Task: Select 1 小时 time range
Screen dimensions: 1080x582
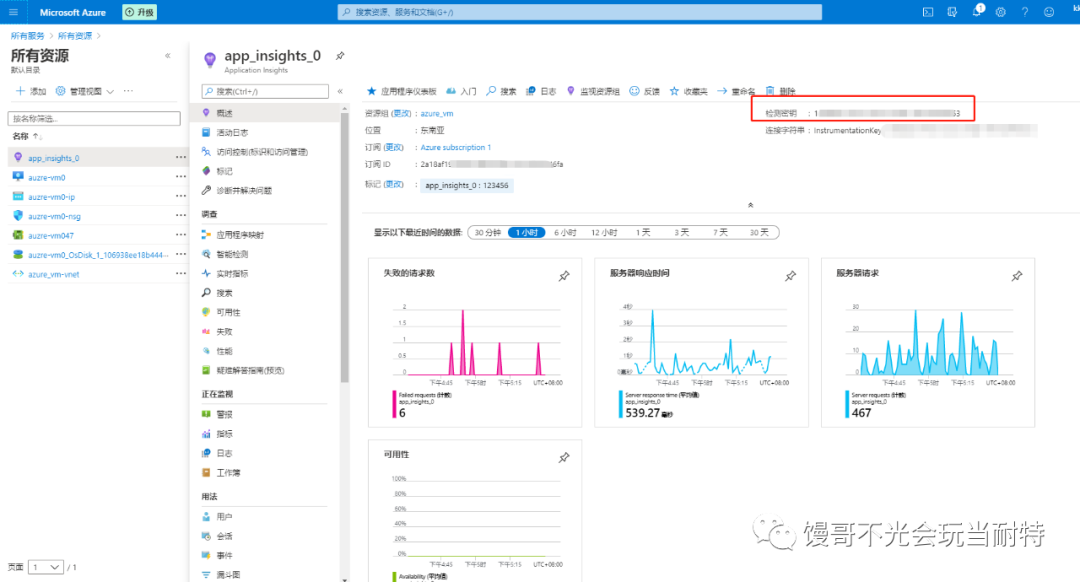Action: (x=526, y=233)
